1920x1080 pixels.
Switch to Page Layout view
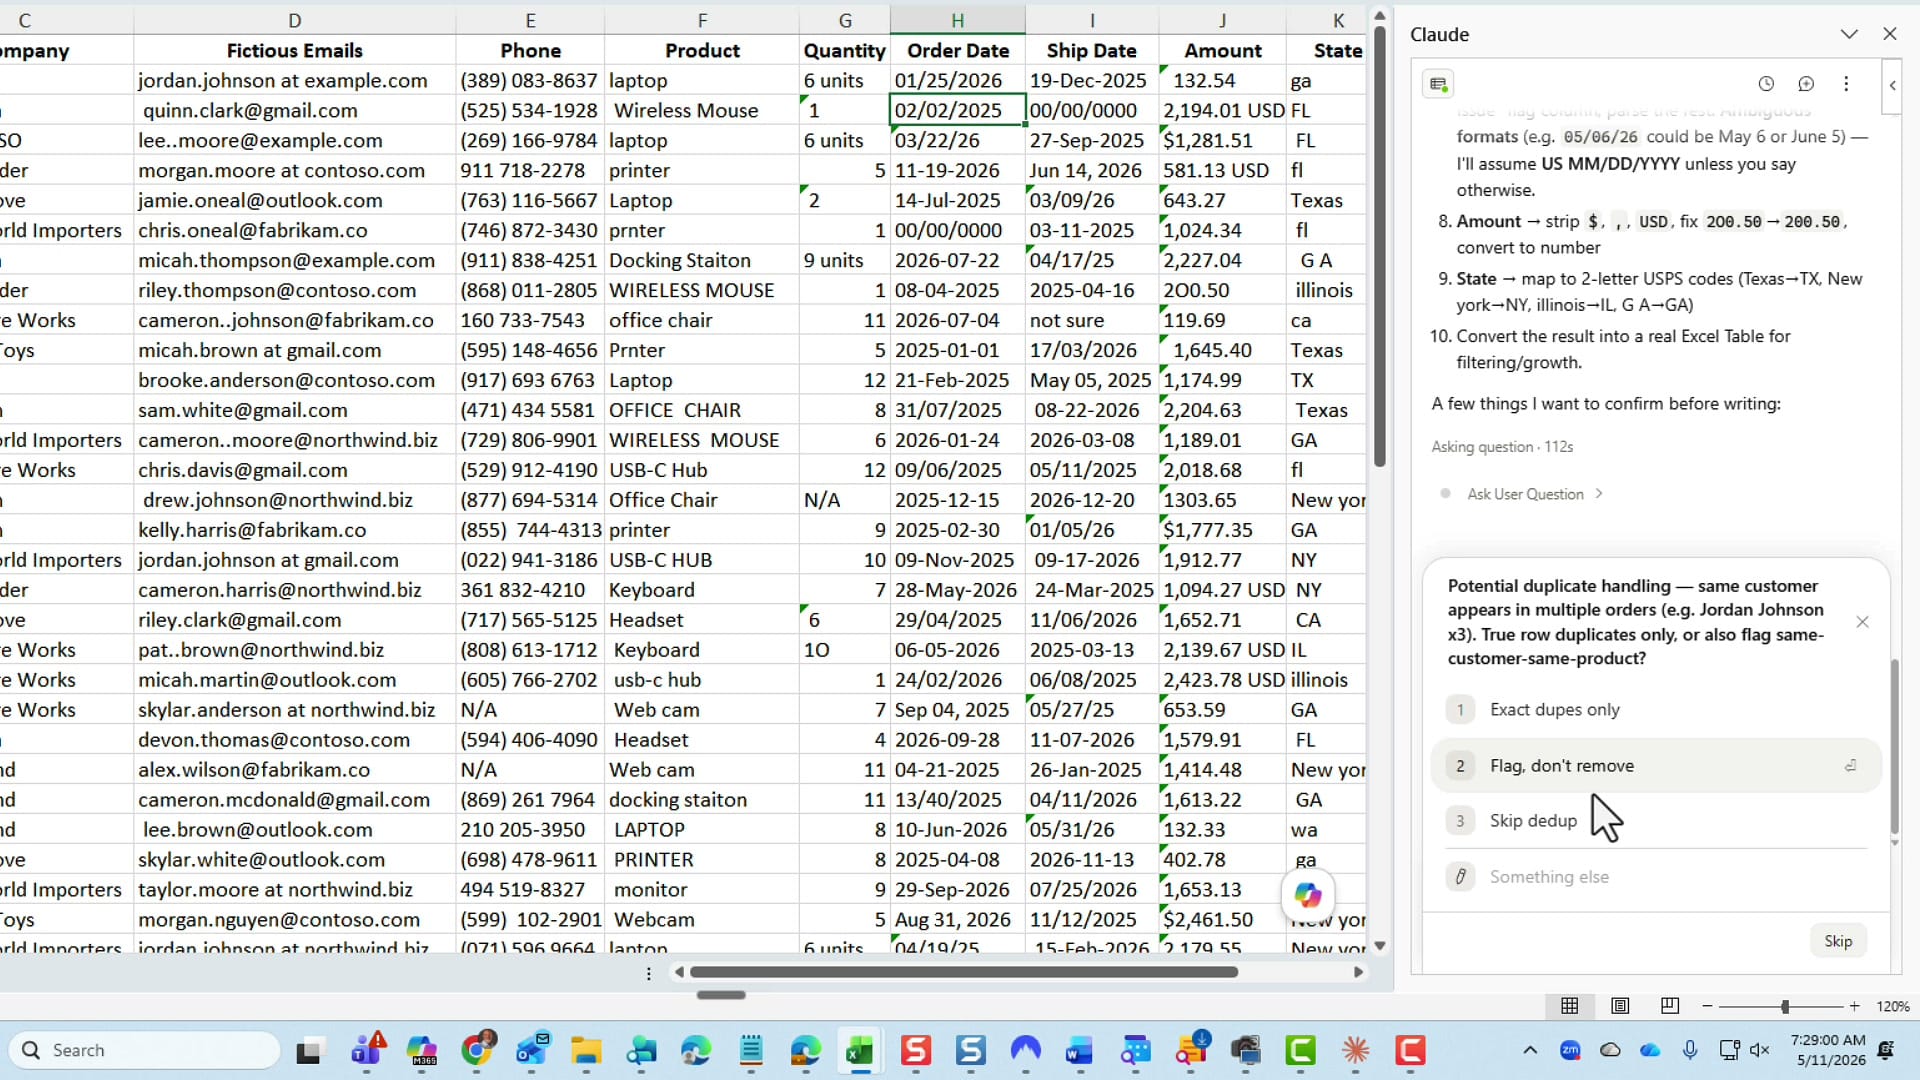[x=1620, y=1006]
